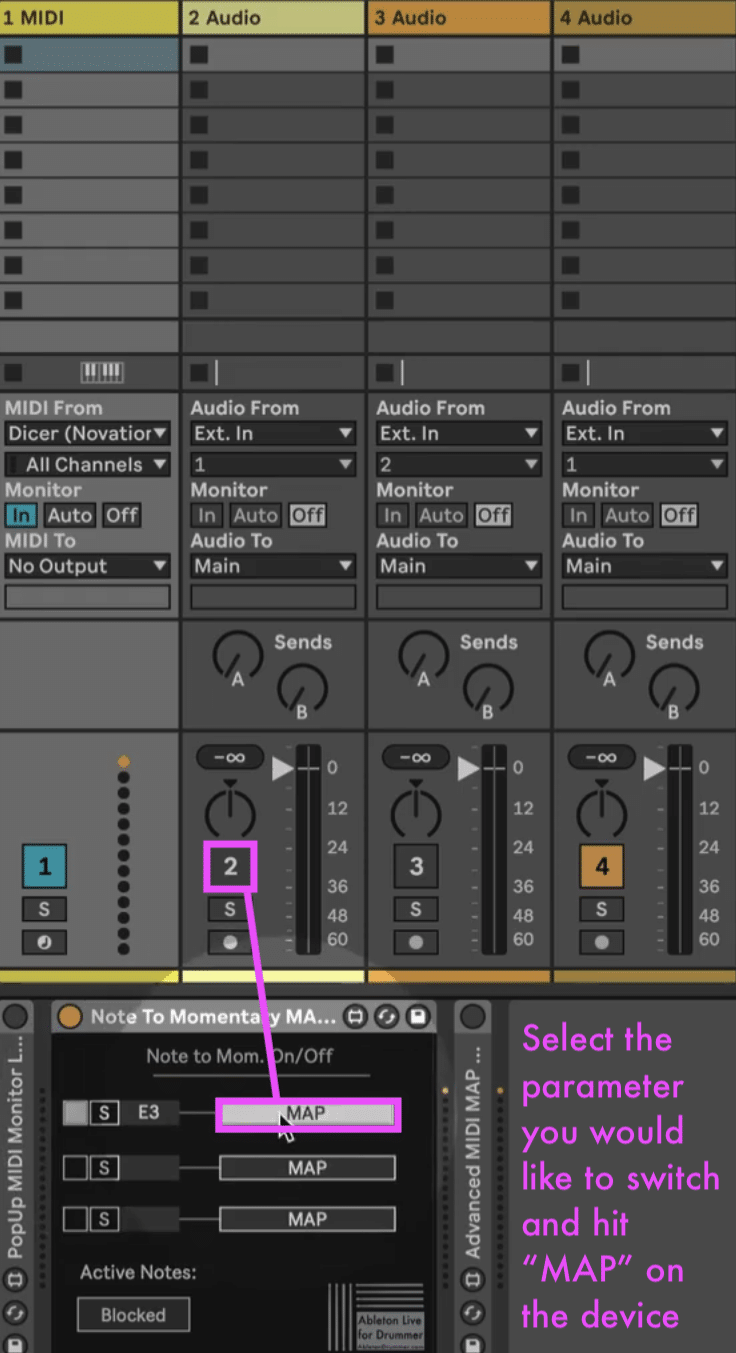Screen dimensions: 736x1353
Task: Set 3 Audio monitor to Auto
Action: pyautogui.click(x=441, y=515)
